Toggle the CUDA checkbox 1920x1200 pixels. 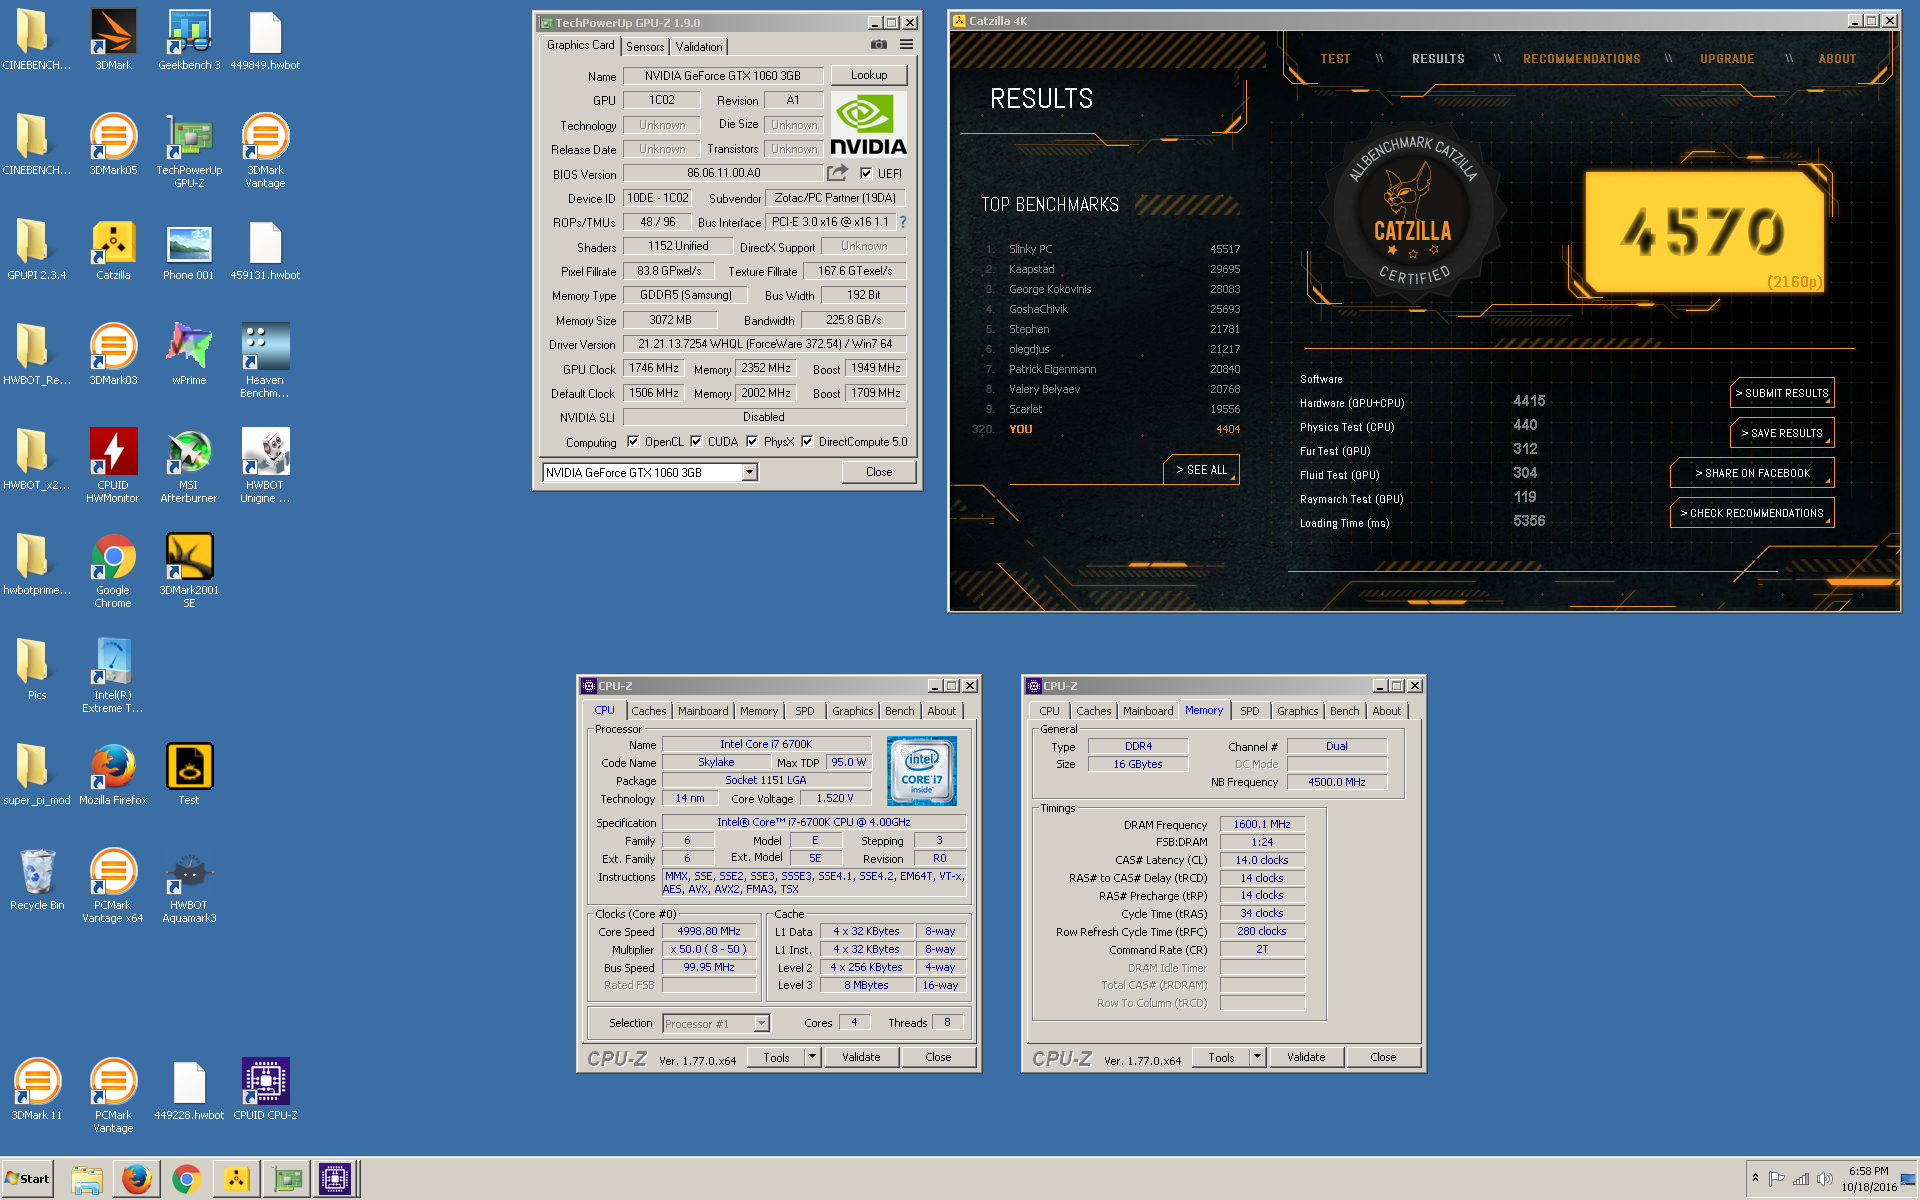(x=696, y=441)
